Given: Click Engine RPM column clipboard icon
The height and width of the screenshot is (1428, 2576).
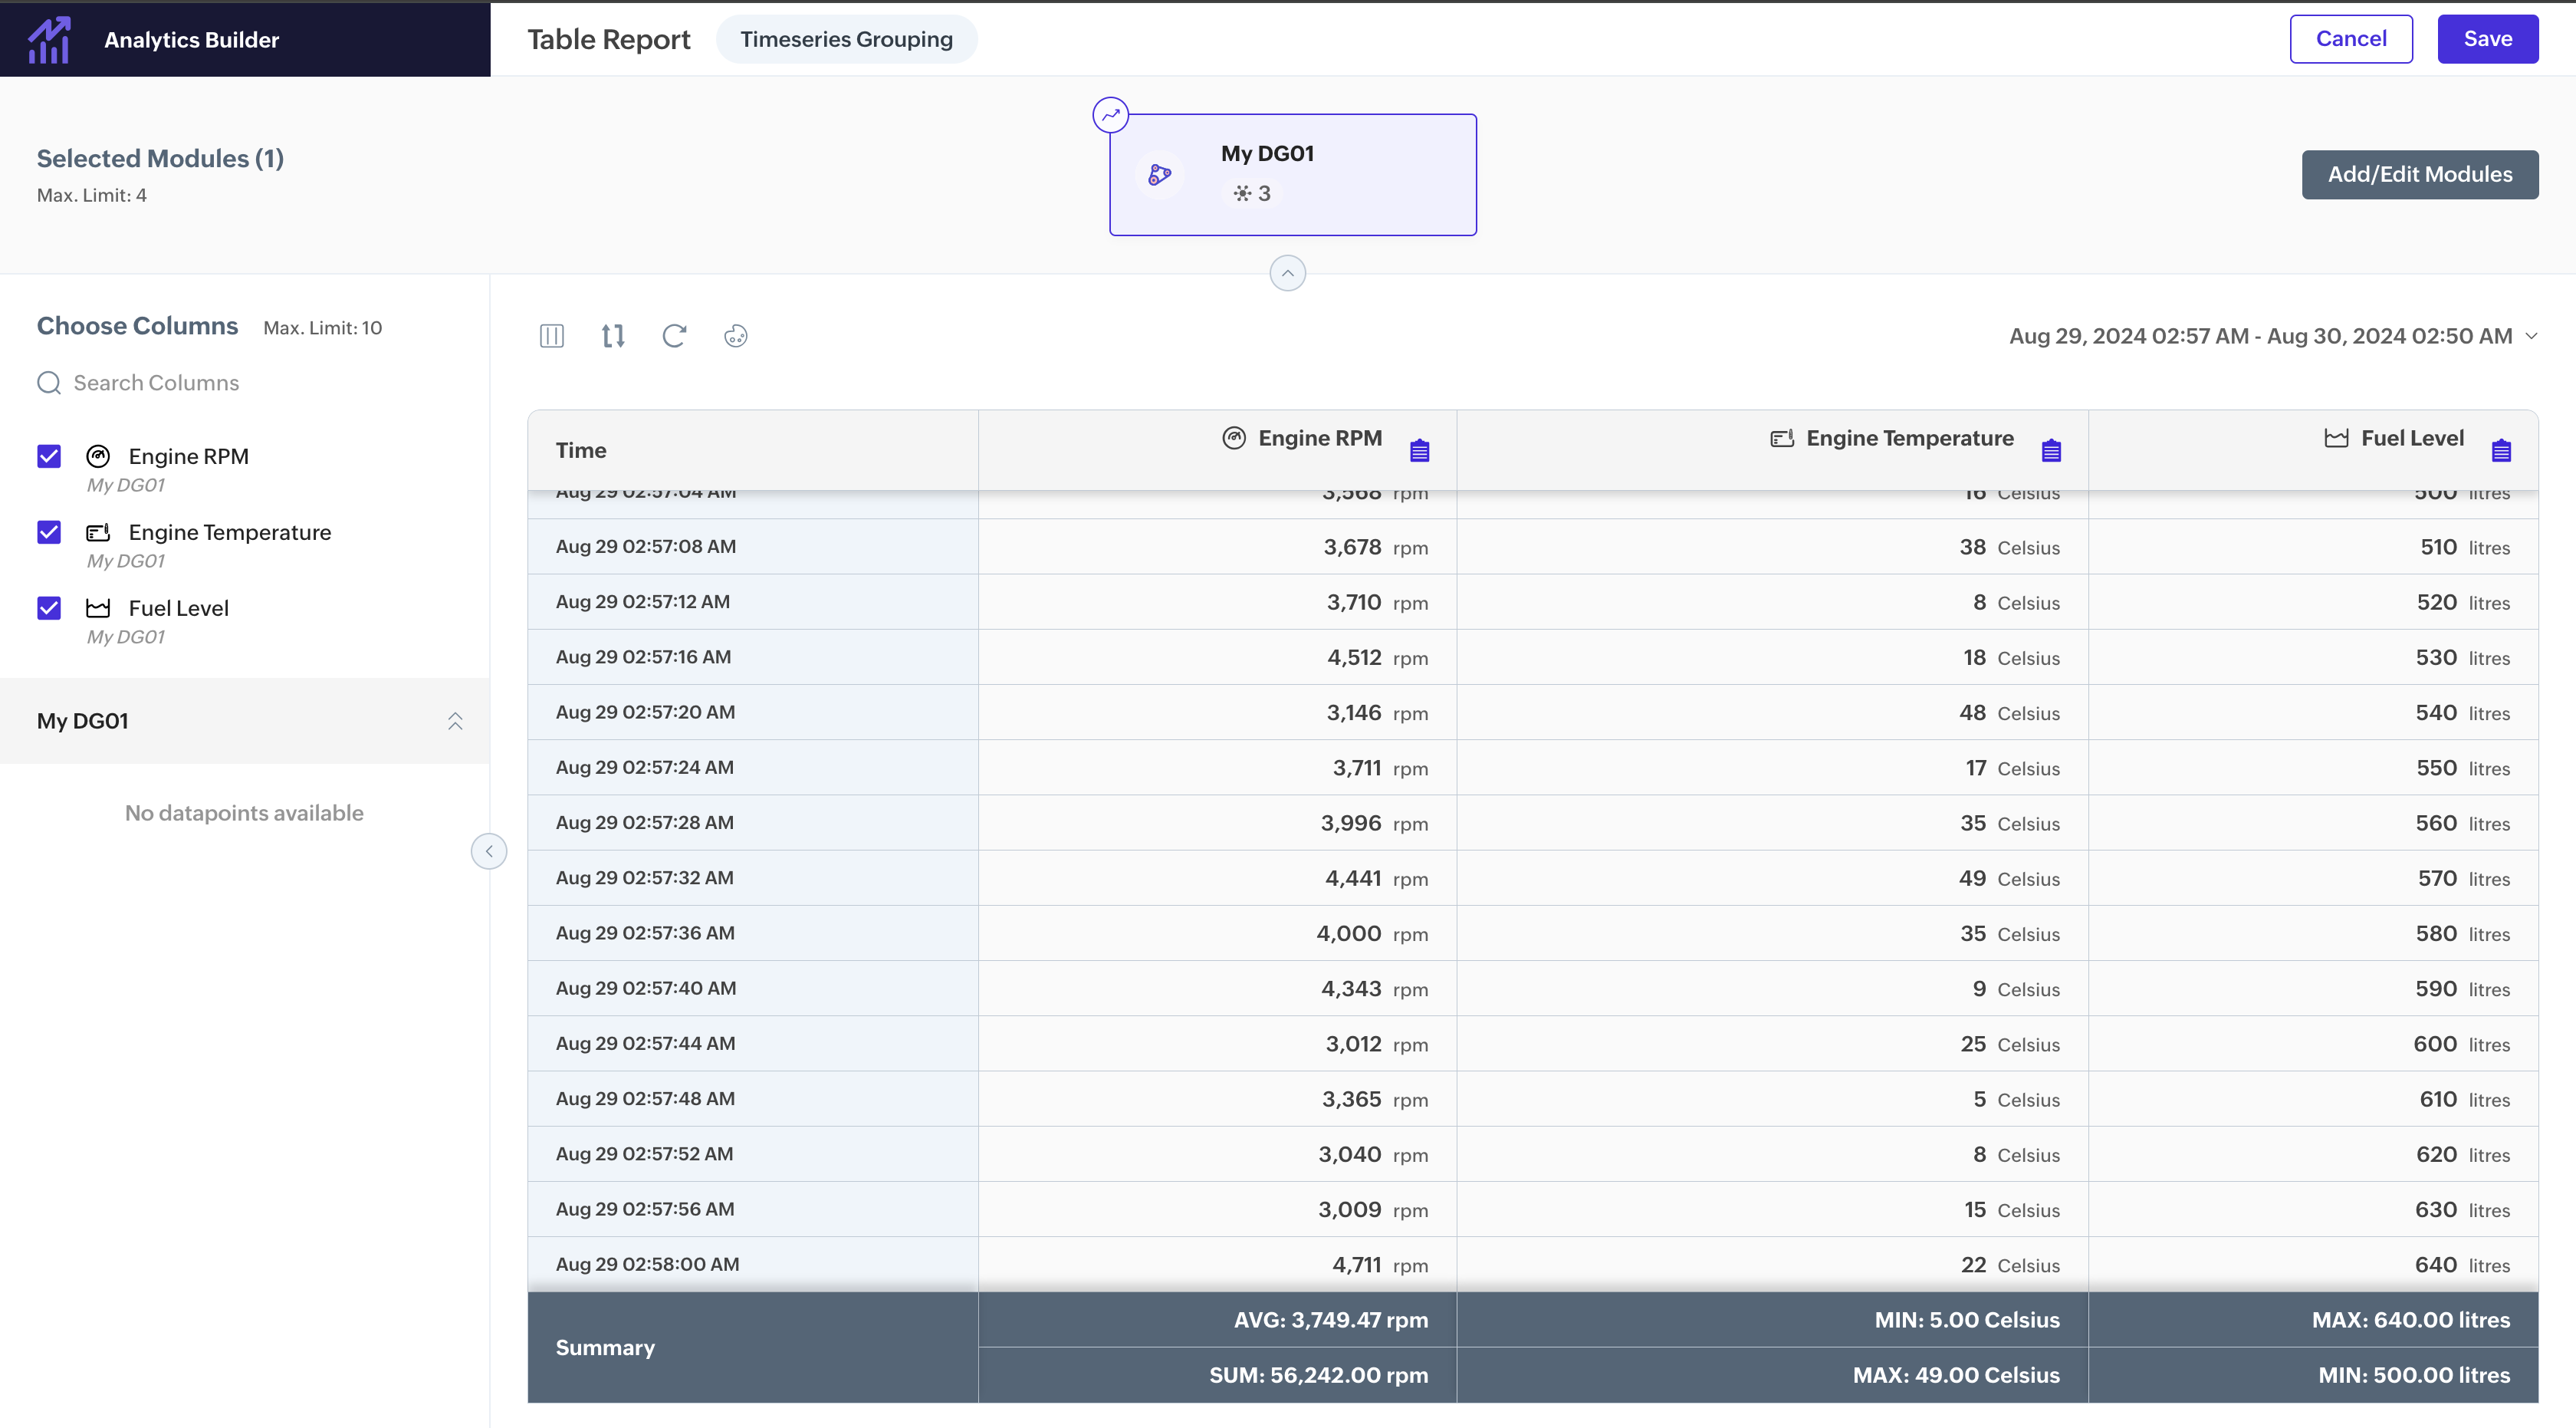Looking at the screenshot, I should (x=1419, y=451).
